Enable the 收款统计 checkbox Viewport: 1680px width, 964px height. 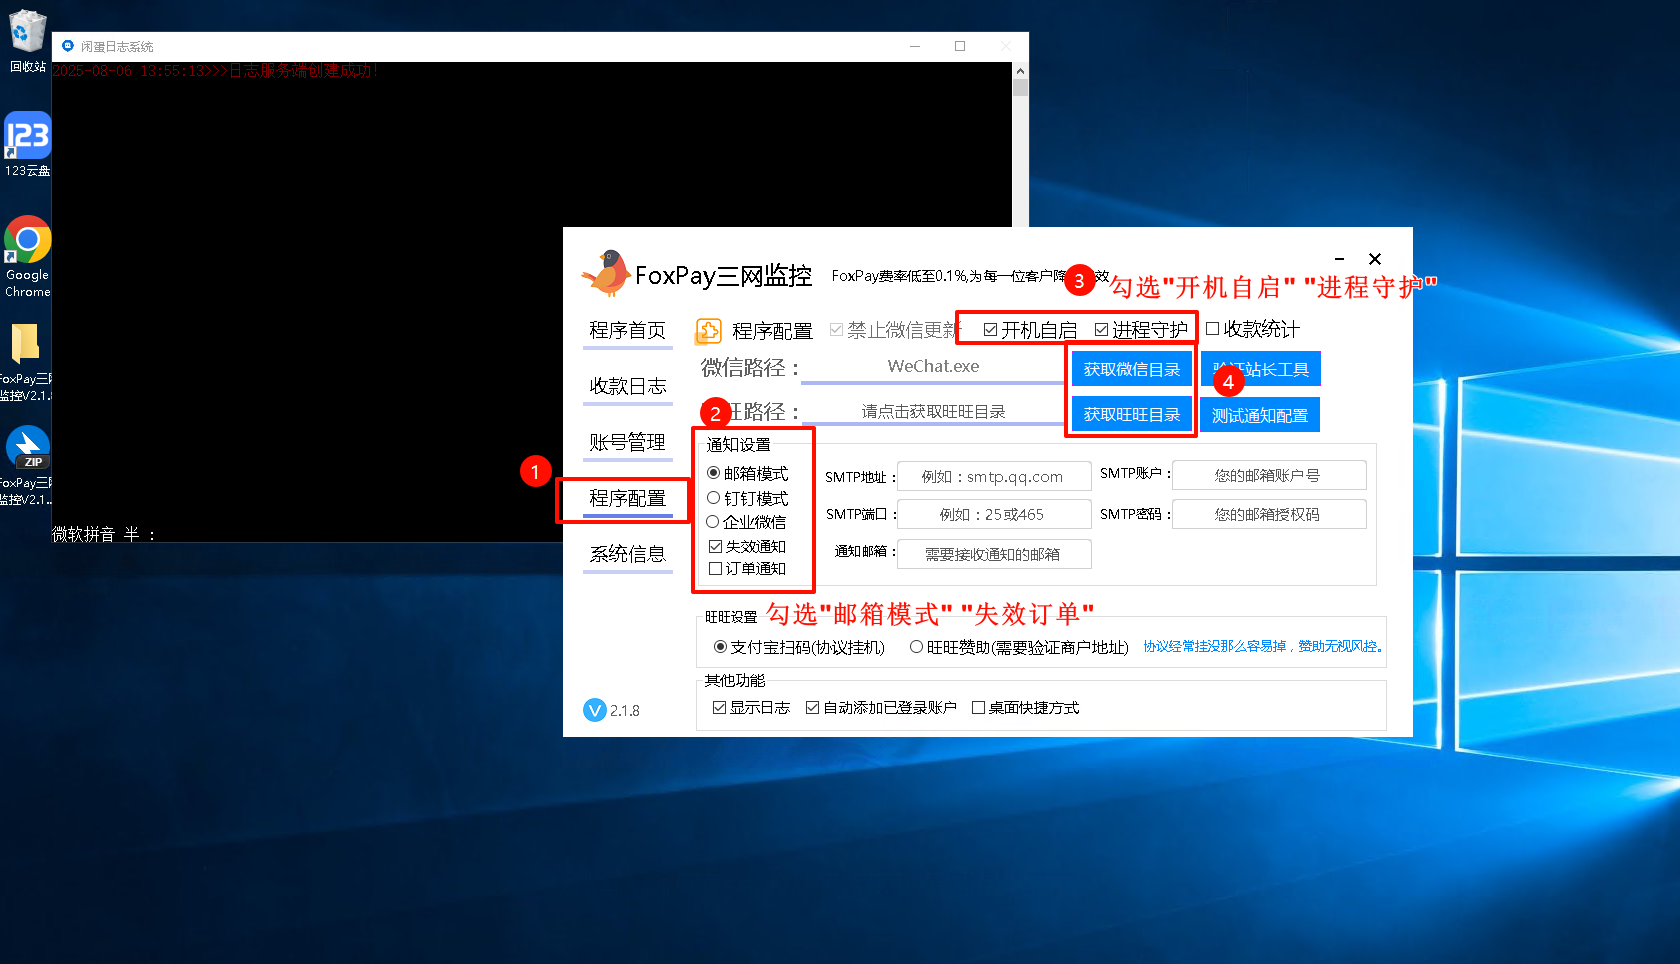pyautogui.click(x=1213, y=329)
